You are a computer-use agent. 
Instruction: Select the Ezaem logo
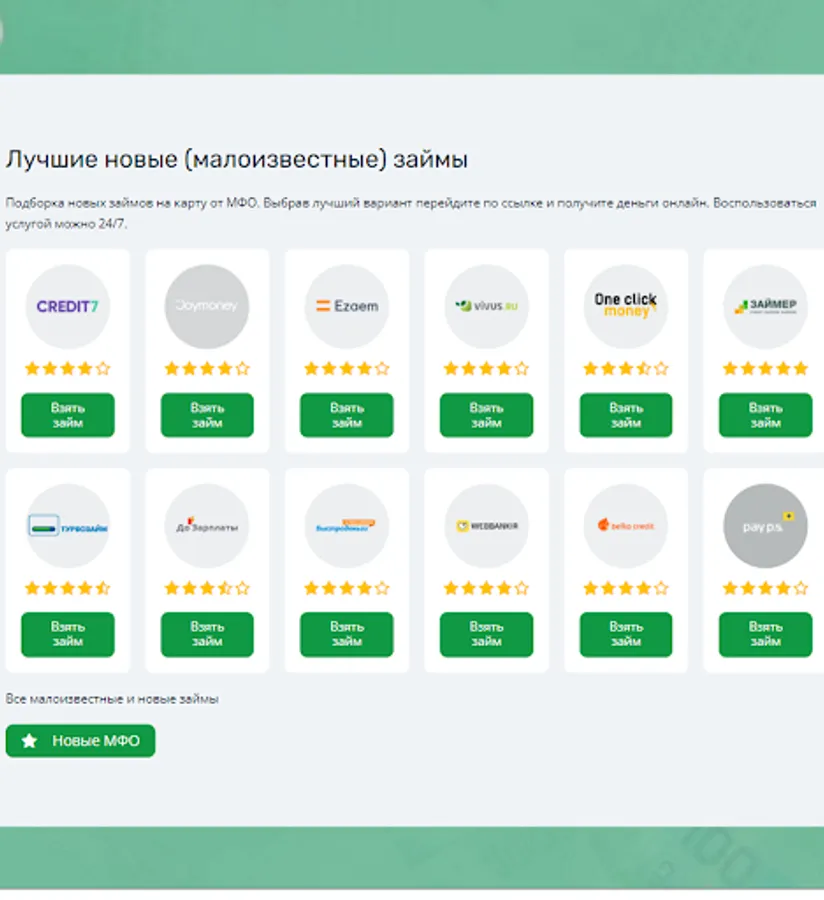(x=347, y=307)
